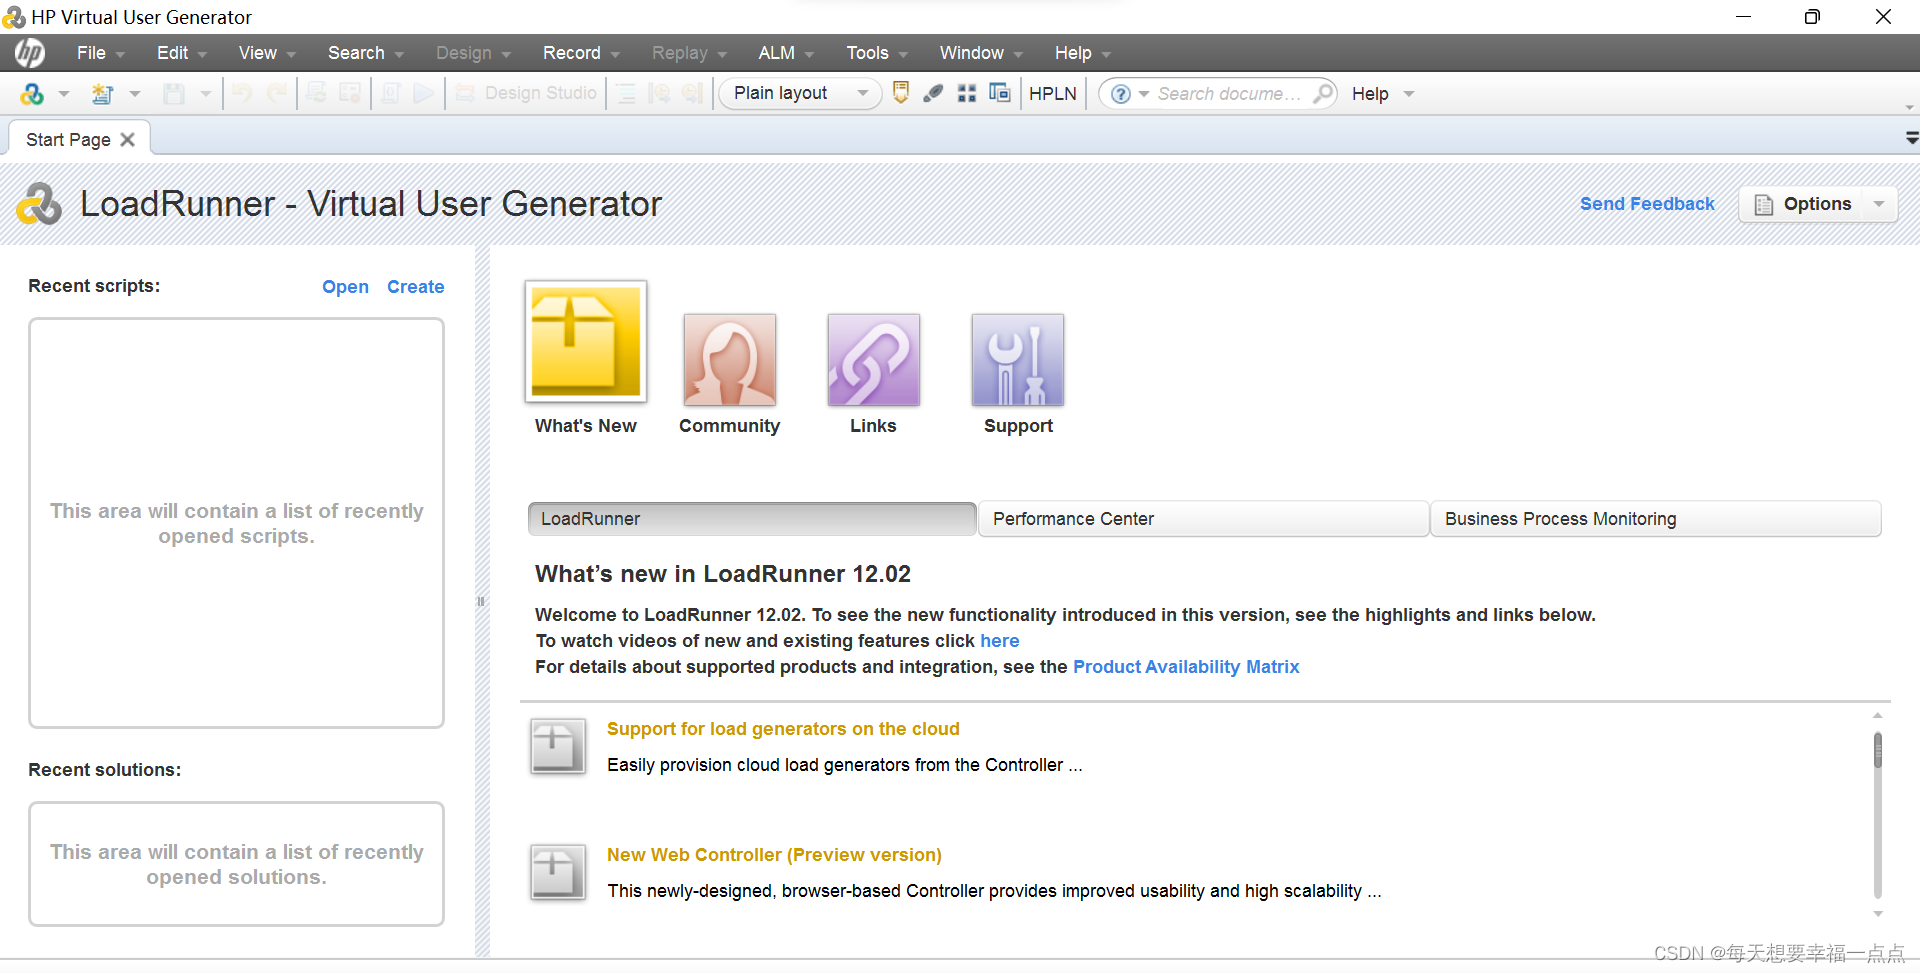
Task: Click box icon beside cloud load generators
Action: click(x=558, y=747)
